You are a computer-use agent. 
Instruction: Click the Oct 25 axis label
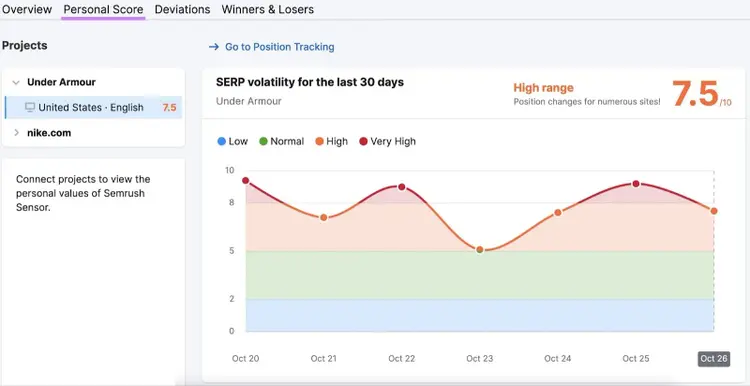pyautogui.click(x=636, y=359)
